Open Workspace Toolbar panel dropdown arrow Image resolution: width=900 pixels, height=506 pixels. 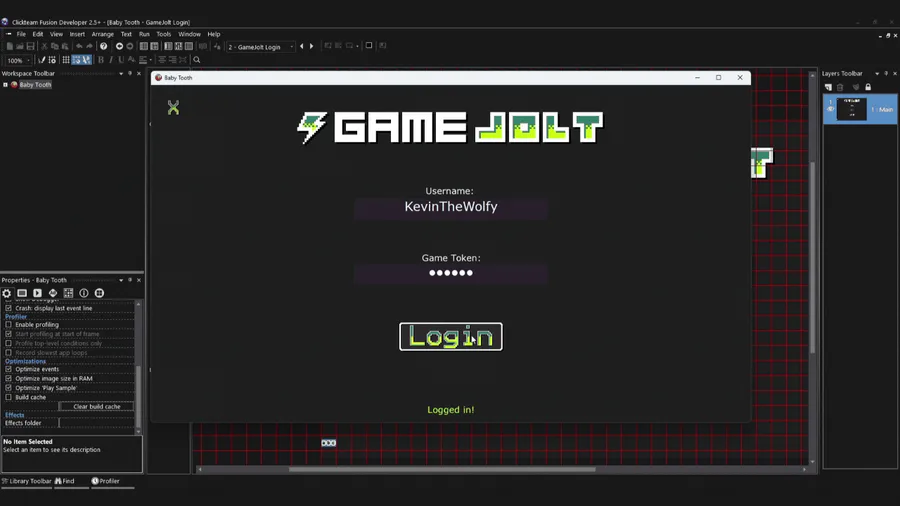click(x=121, y=73)
